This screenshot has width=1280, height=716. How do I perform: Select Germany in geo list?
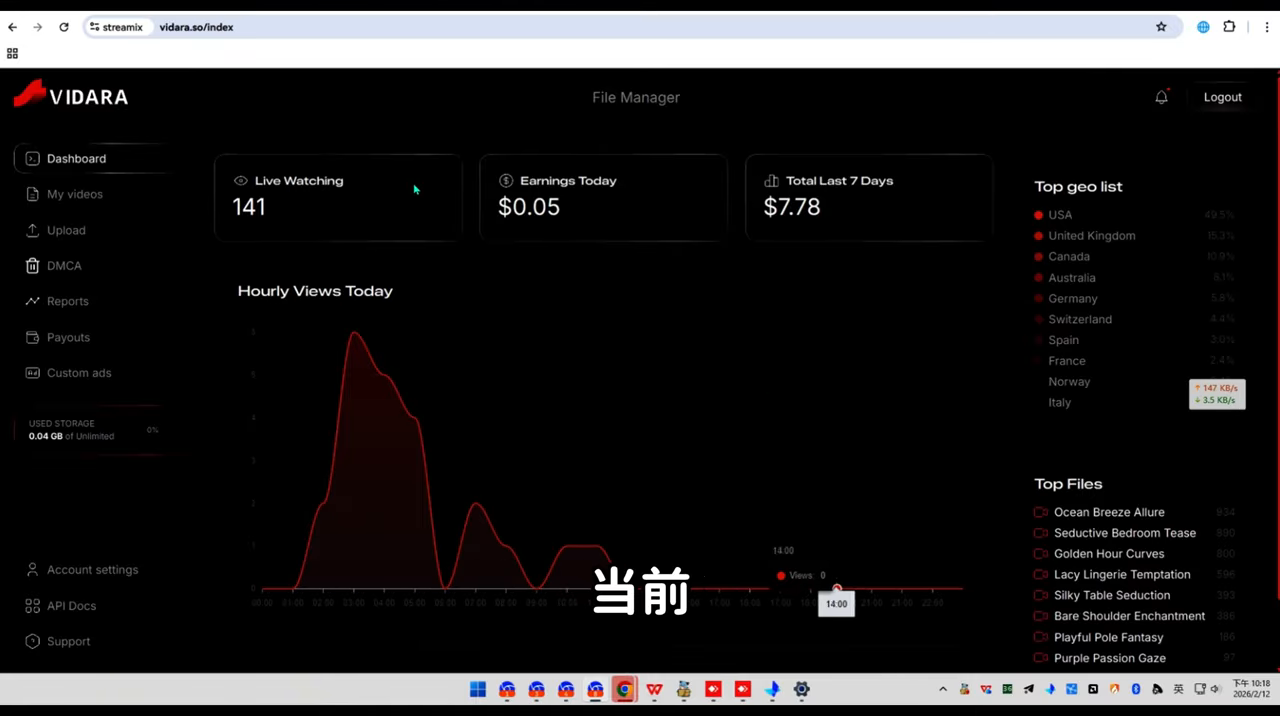click(1073, 299)
